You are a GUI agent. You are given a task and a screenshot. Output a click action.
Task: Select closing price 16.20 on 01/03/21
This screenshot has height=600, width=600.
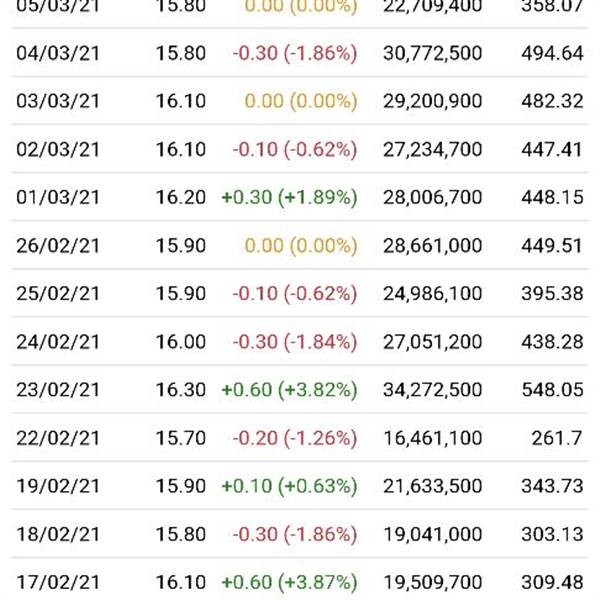click(181, 197)
